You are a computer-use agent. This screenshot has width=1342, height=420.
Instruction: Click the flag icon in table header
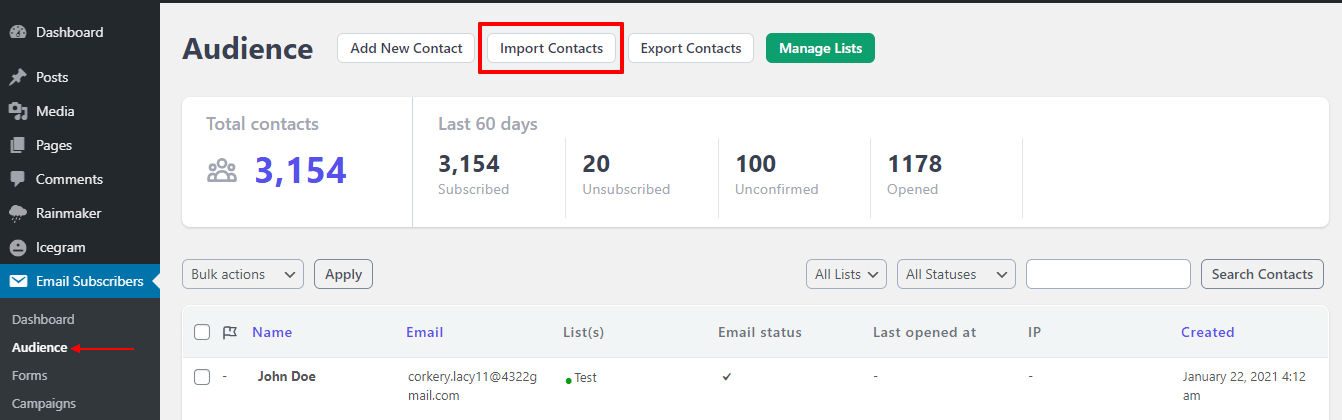[230, 332]
